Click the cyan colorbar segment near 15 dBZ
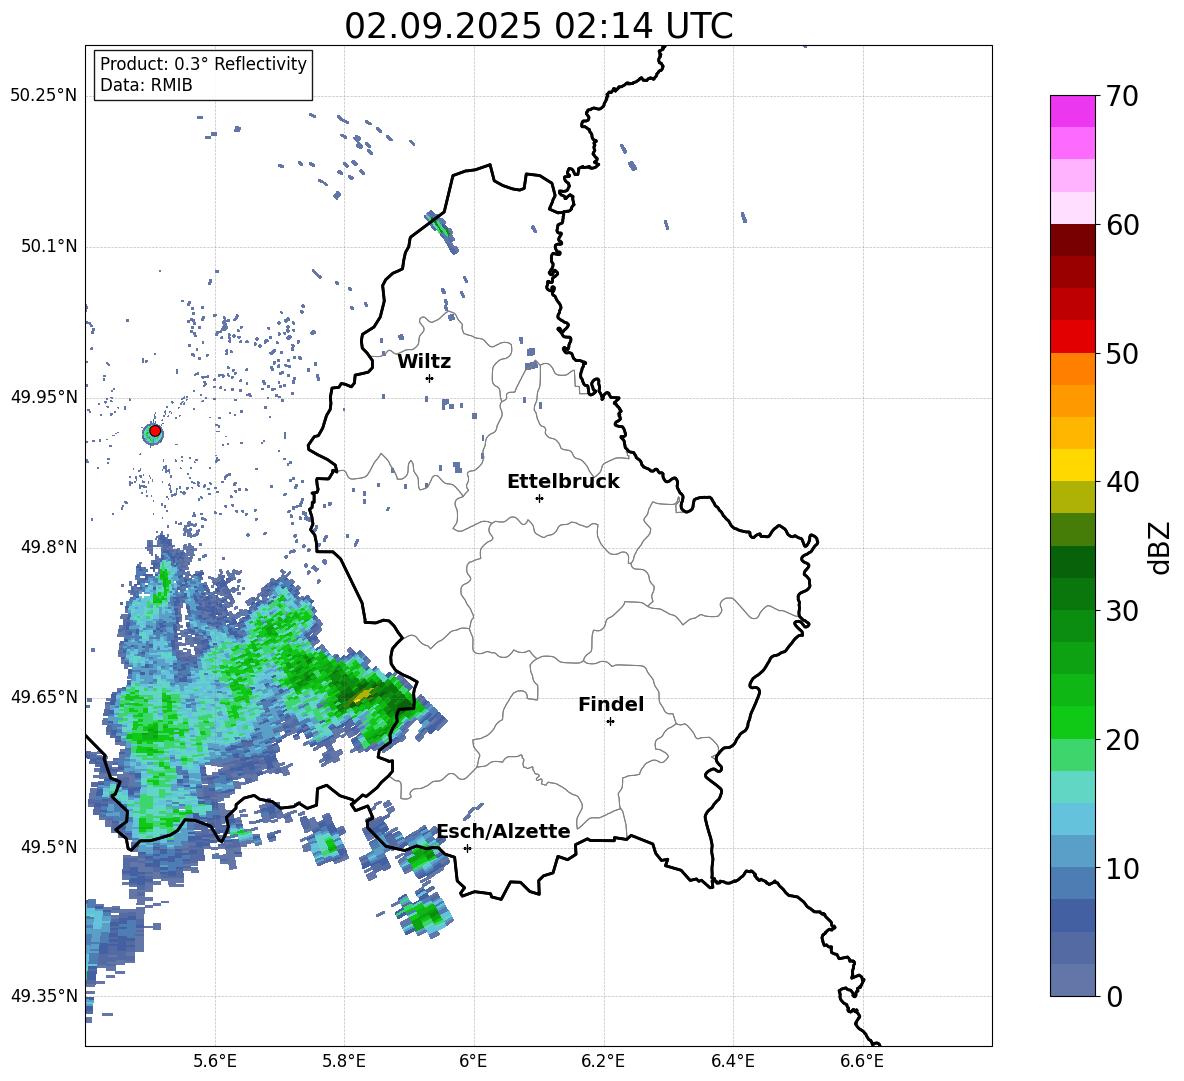1184x1081 pixels. pos(1072,787)
